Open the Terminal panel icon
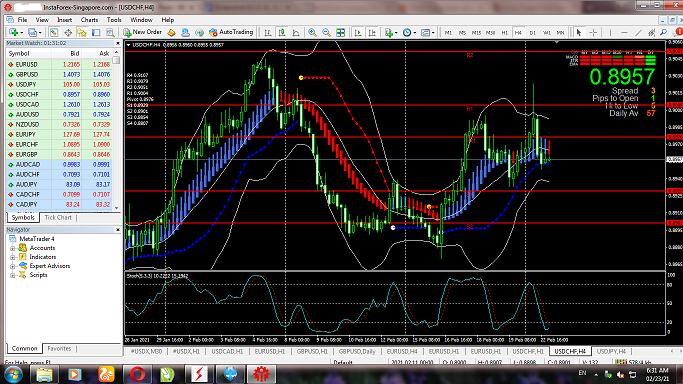 (96, 32)
